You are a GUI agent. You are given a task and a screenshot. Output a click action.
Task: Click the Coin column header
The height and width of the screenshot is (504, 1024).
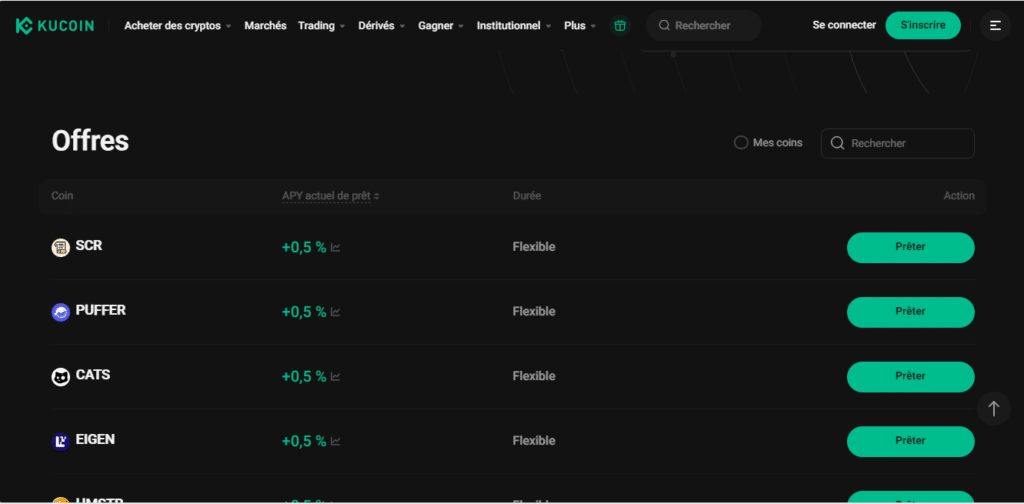pos(62,196)
